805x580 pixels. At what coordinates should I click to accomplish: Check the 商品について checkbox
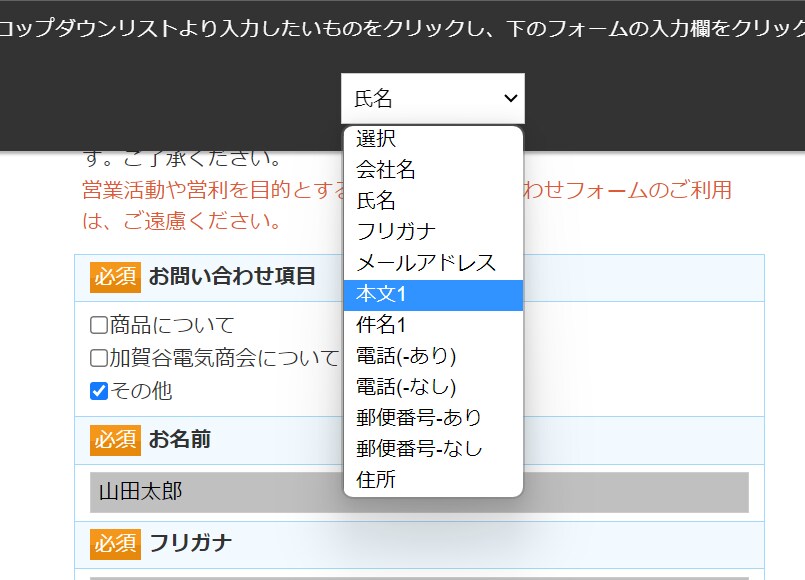[x=99, y=325]
